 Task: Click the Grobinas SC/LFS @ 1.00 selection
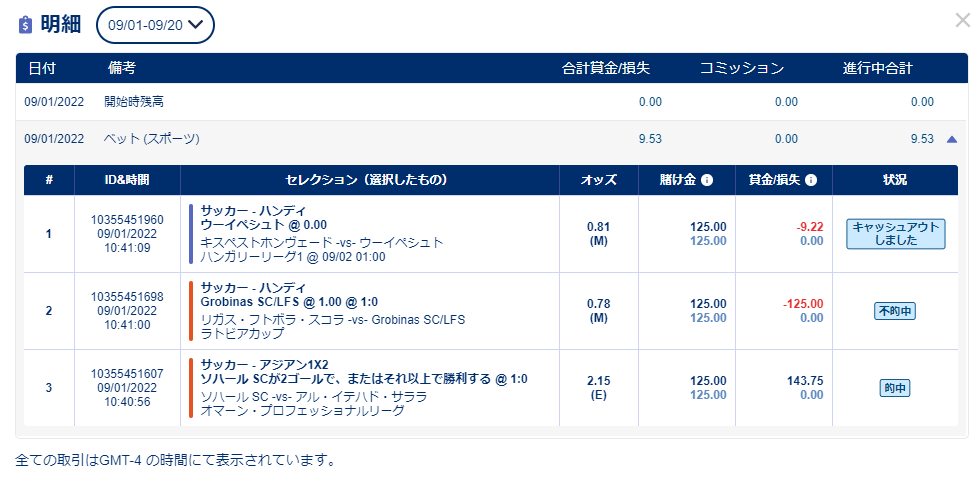coord(289,302)
